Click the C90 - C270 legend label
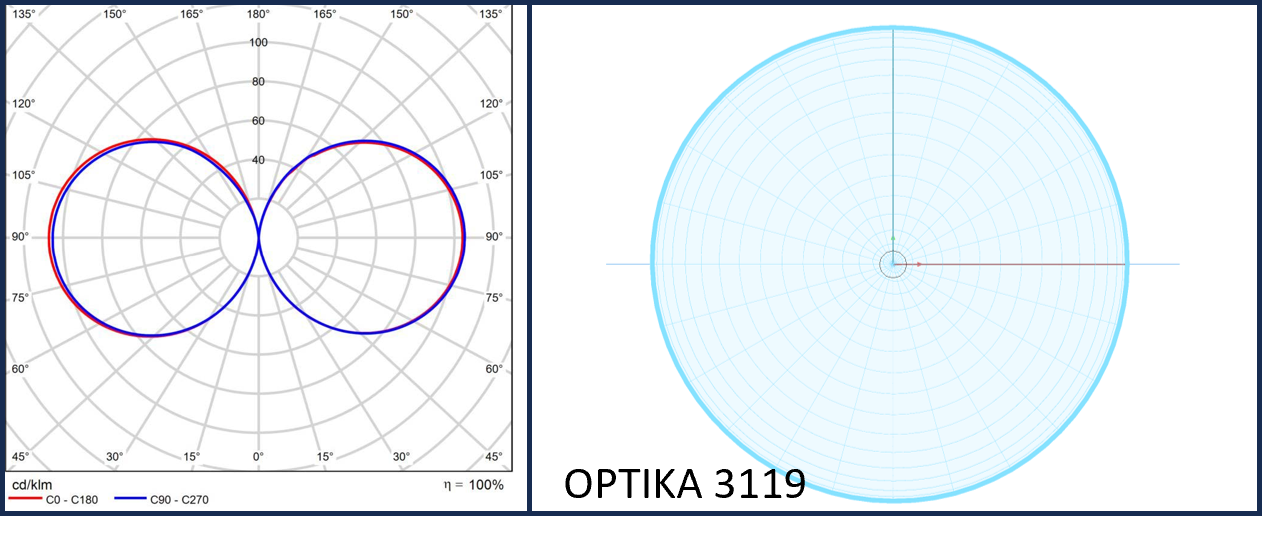 pyautogui.click(x=180, y=499)
